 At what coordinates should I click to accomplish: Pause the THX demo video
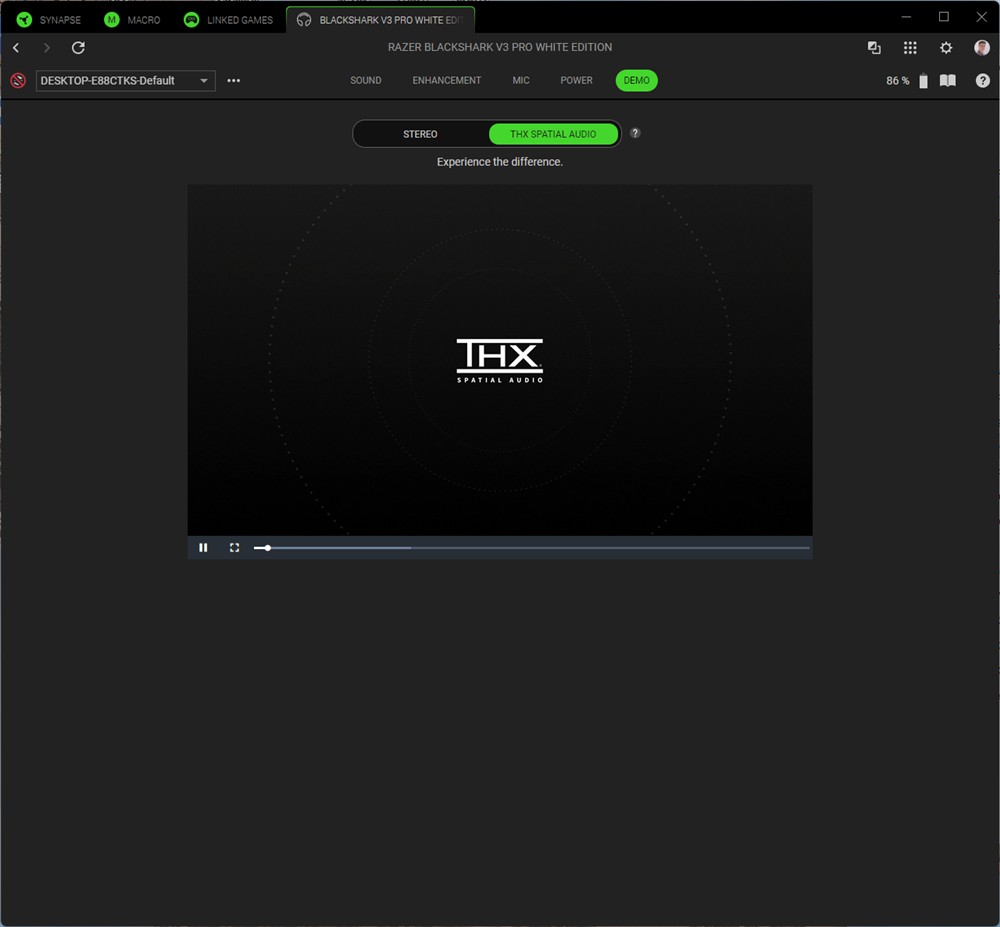click(203, 548)
